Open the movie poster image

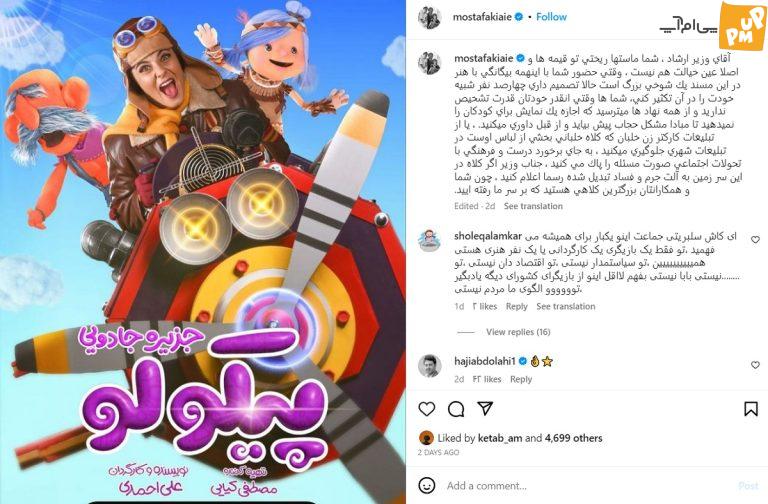click(203, 252)
